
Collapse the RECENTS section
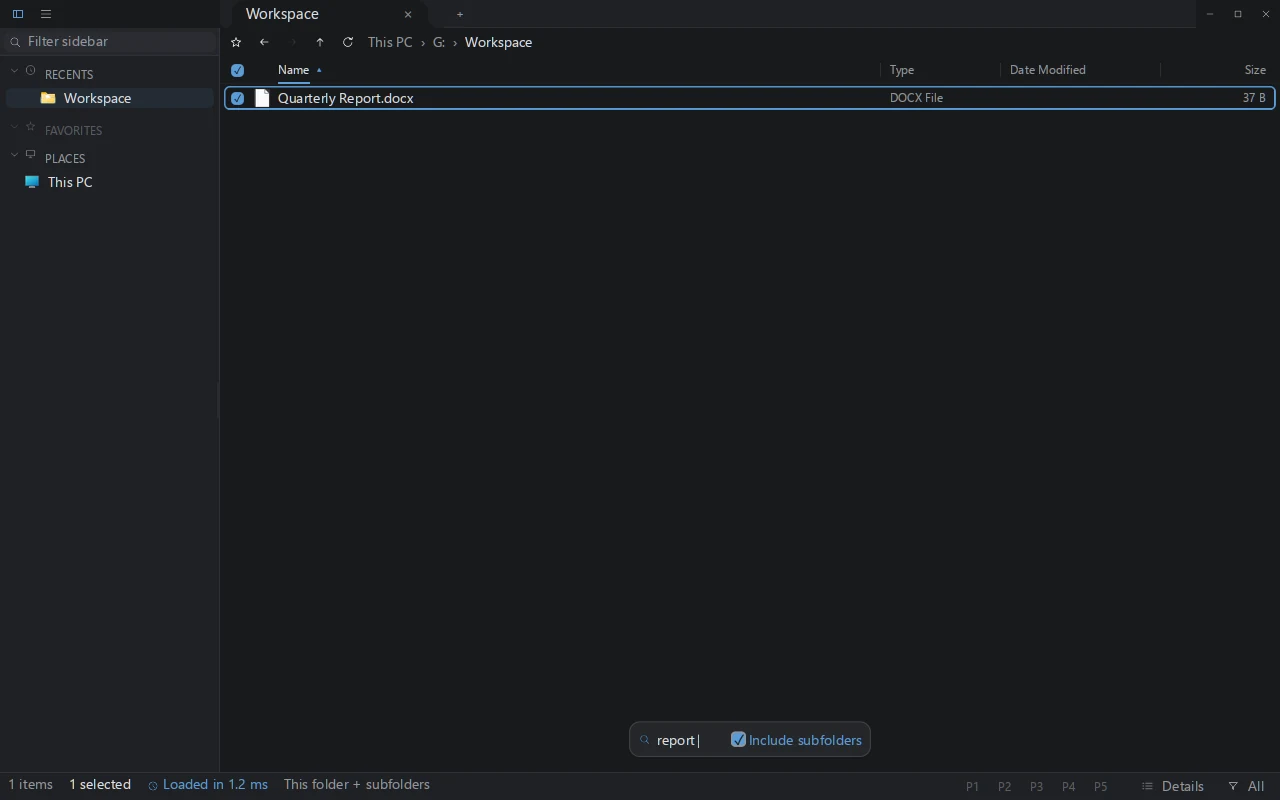[x=14, y=71]
